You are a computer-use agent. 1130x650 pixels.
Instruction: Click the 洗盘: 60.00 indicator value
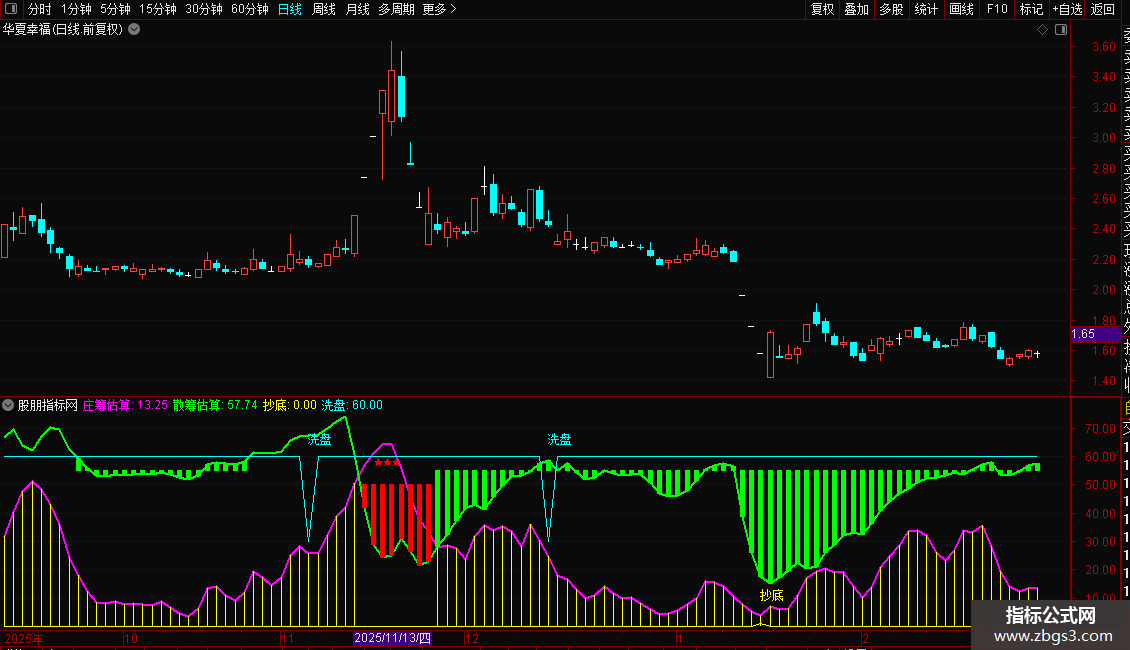pos(352,405)
